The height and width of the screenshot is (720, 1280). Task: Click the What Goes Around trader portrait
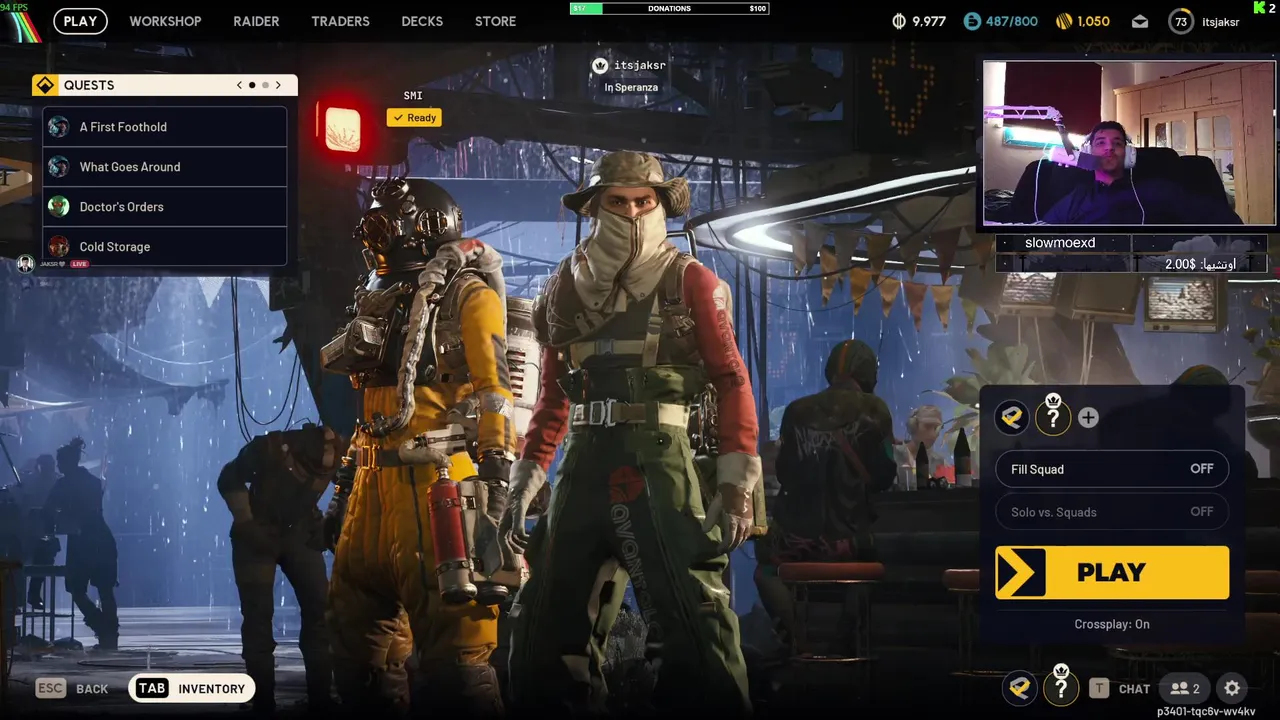(x=59, y=167)
